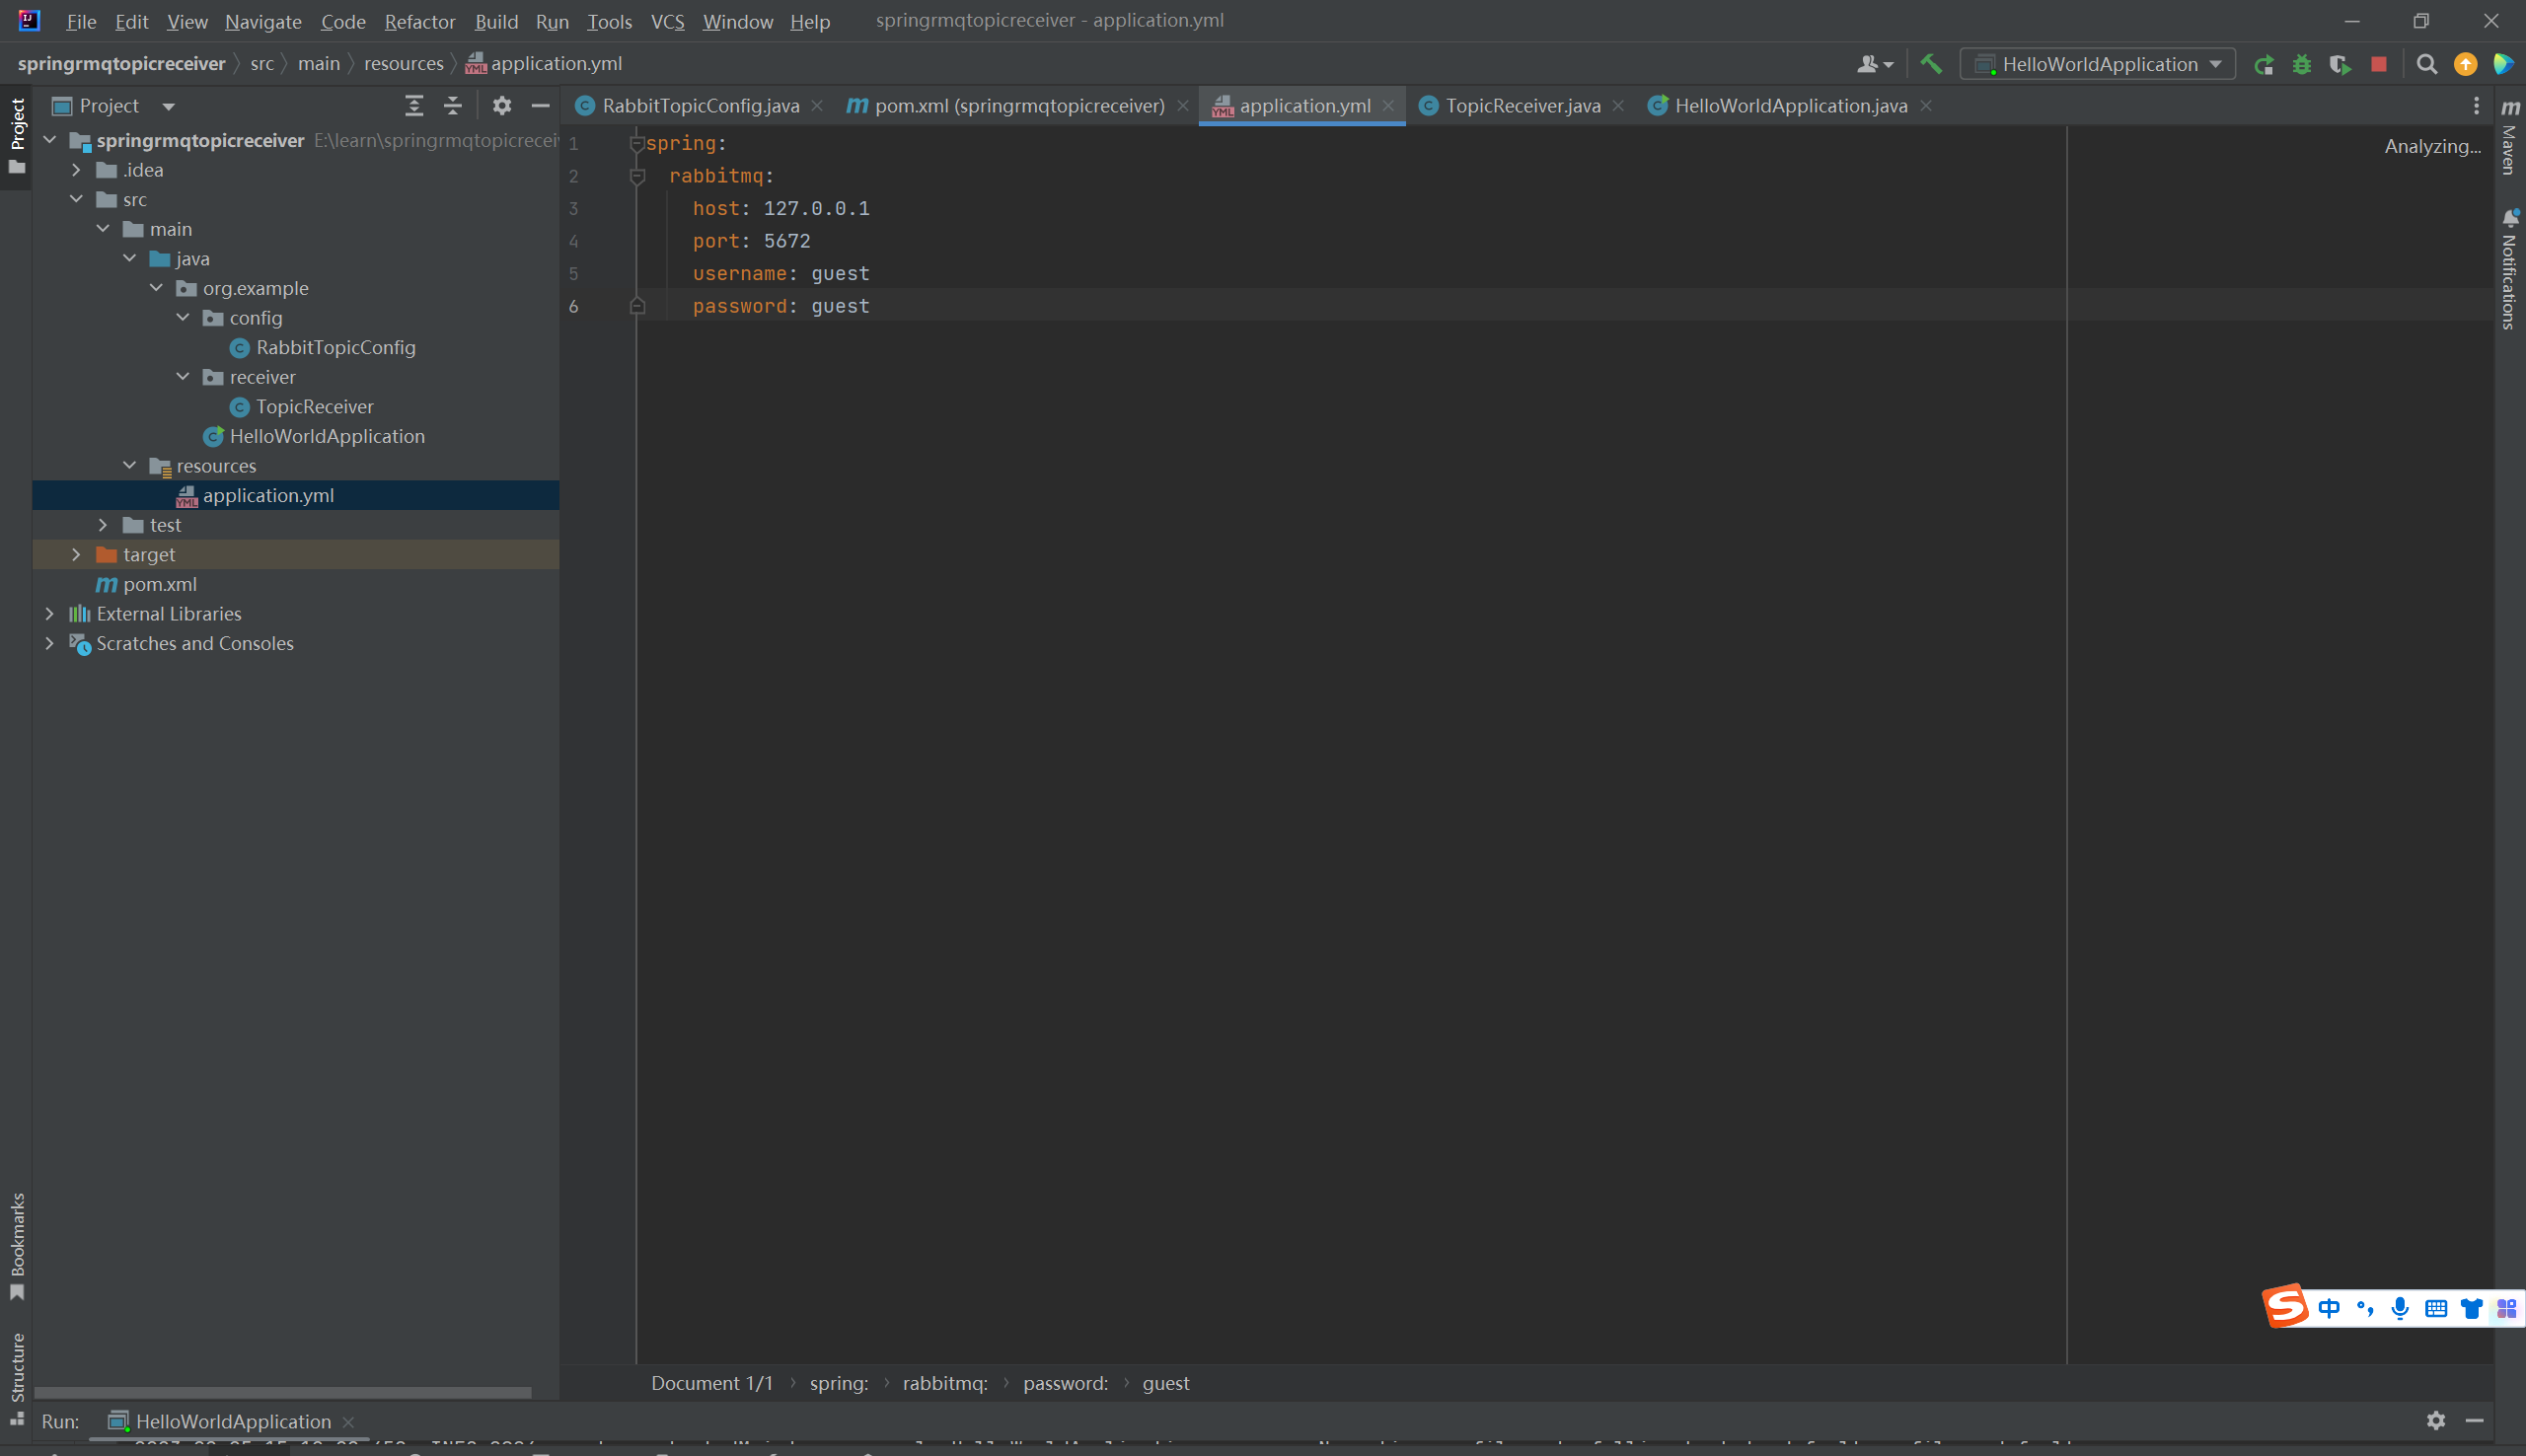The width and height of the screenshot is (2526, 1456).
Task: Click the Build project hammer icon
Action: tap(1931, 64)
